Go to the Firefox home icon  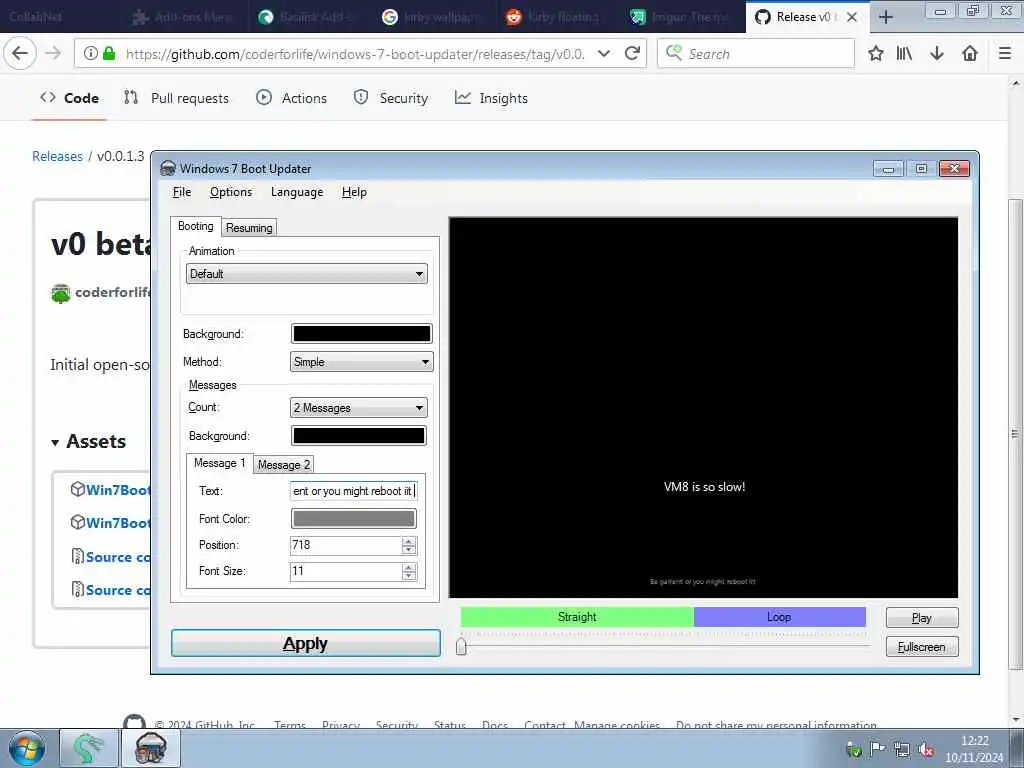970,54
